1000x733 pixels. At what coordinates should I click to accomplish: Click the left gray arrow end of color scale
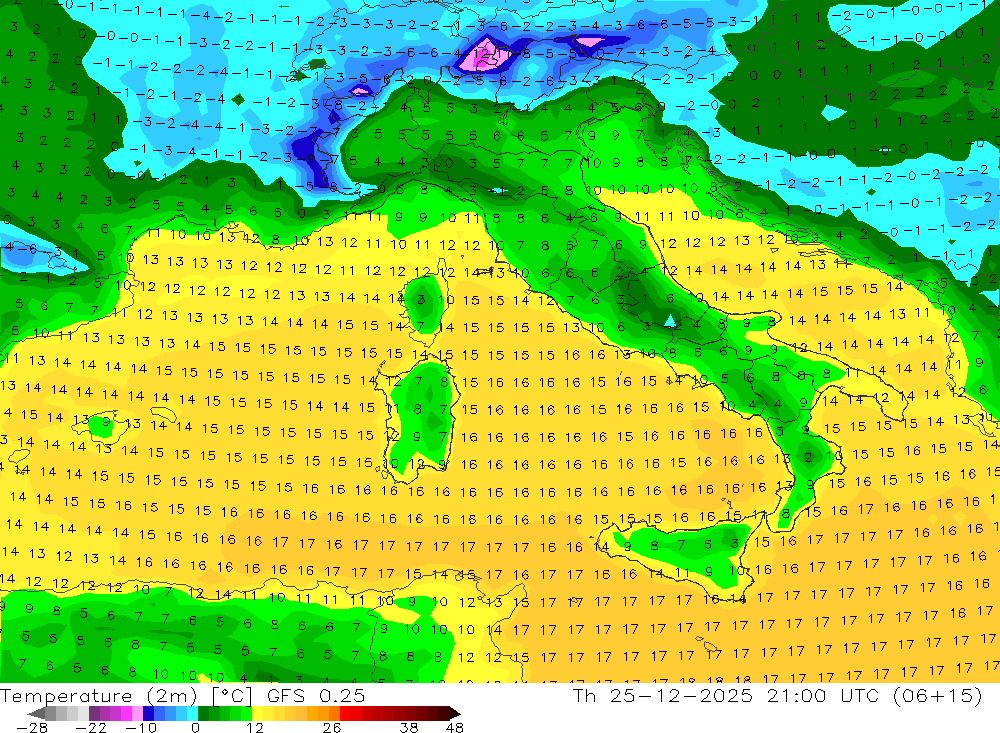coord(36,714)
